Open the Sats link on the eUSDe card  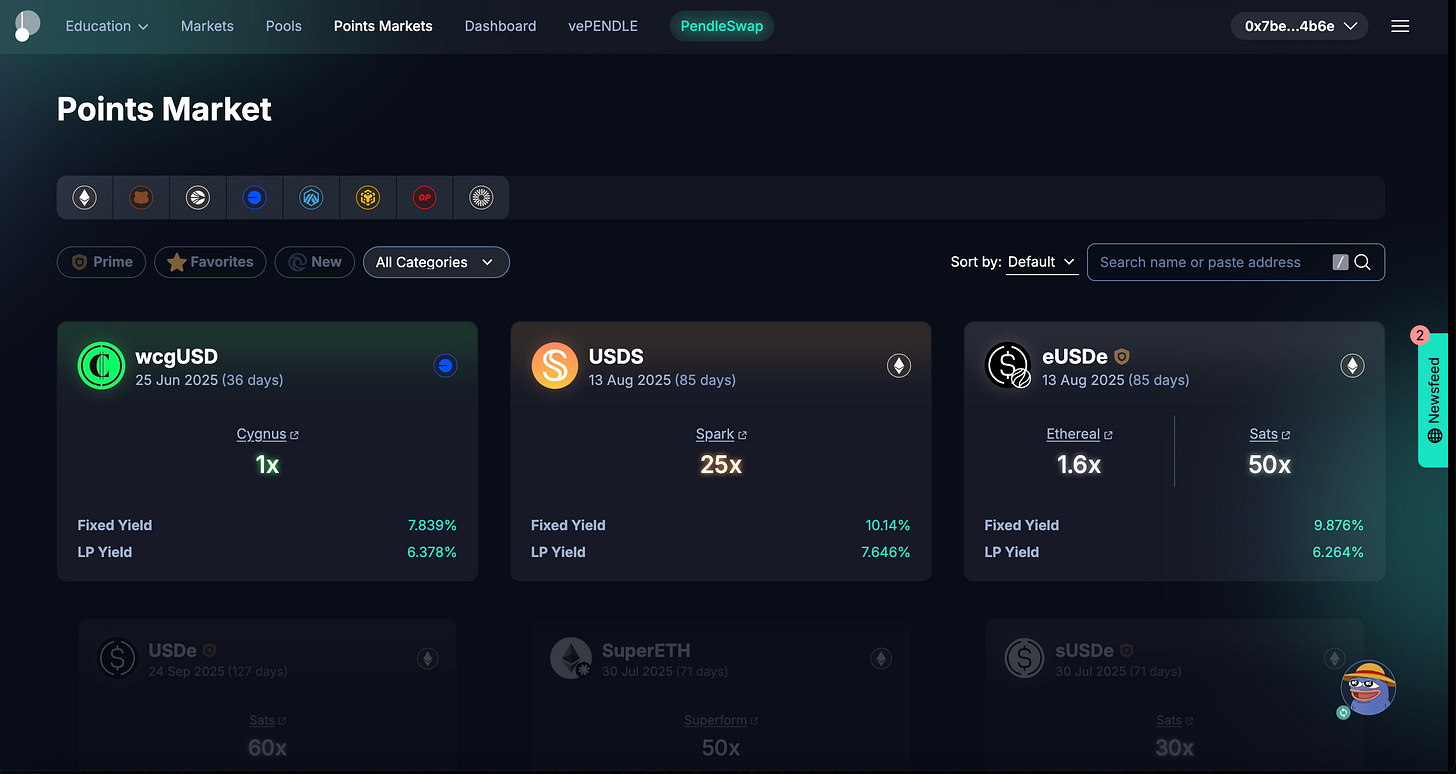click(x=1269, y=434)
